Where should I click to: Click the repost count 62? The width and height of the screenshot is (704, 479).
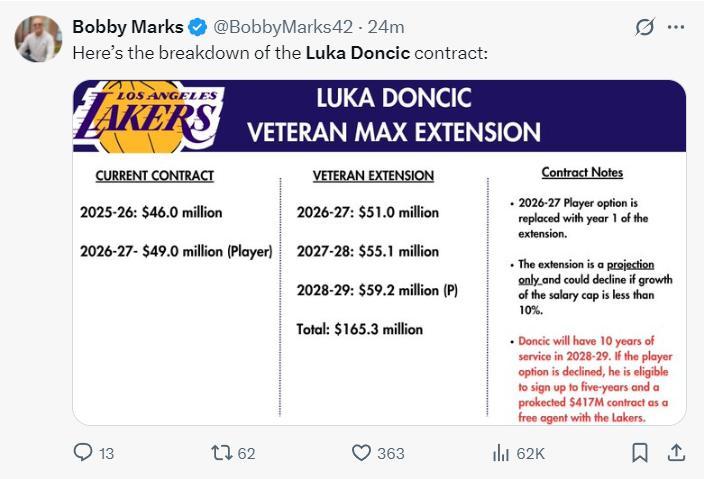(247, 454)
